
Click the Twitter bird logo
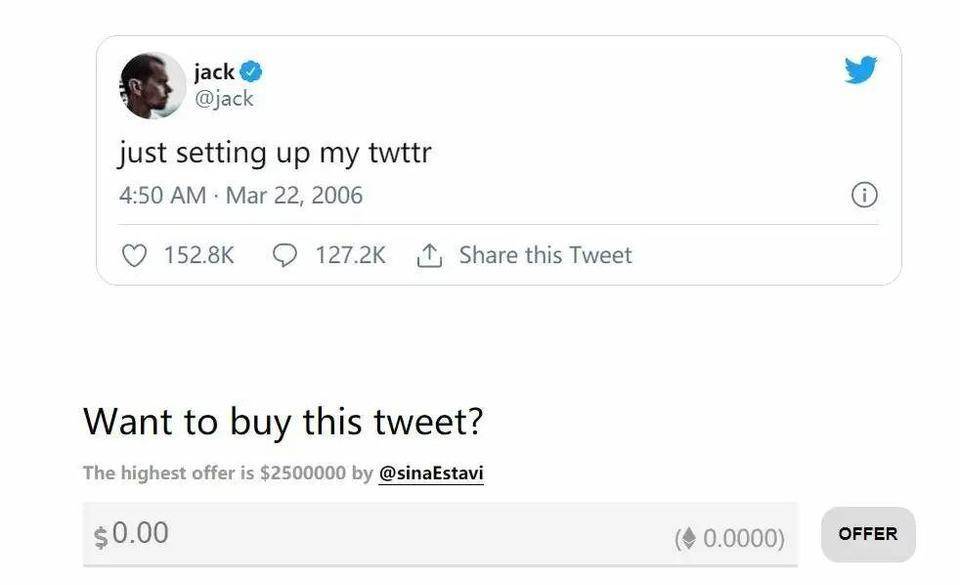point(860,70)
